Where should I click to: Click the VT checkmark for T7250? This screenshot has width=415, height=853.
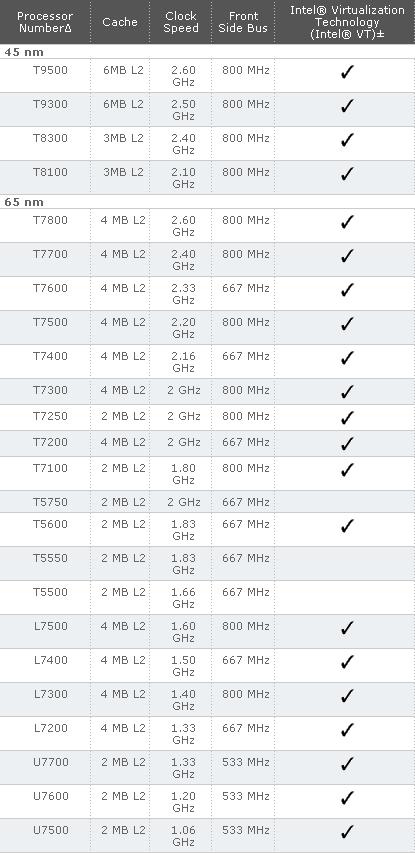[347, 418]
